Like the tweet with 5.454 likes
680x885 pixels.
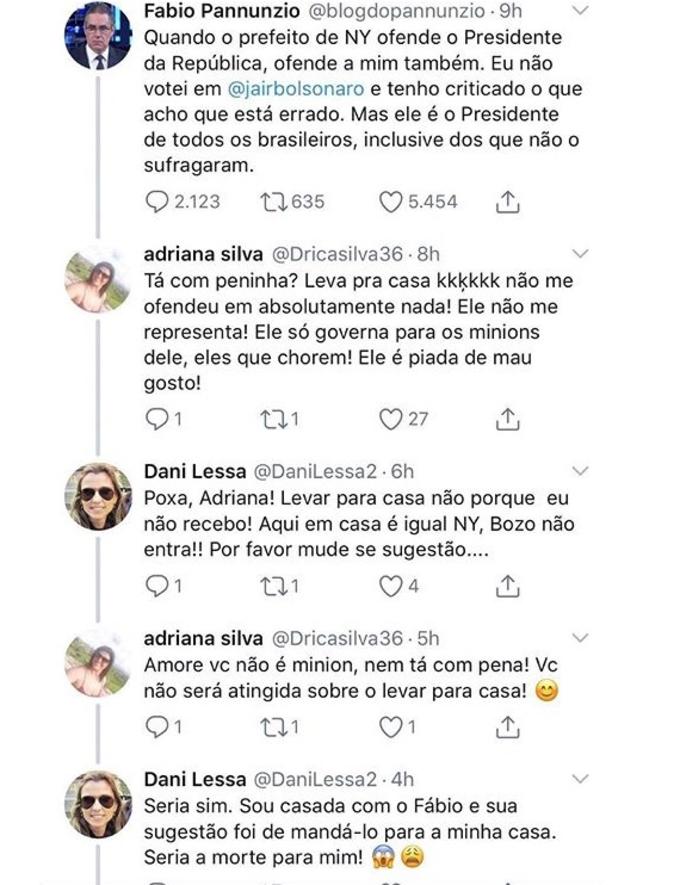click(x=390, y=202)
